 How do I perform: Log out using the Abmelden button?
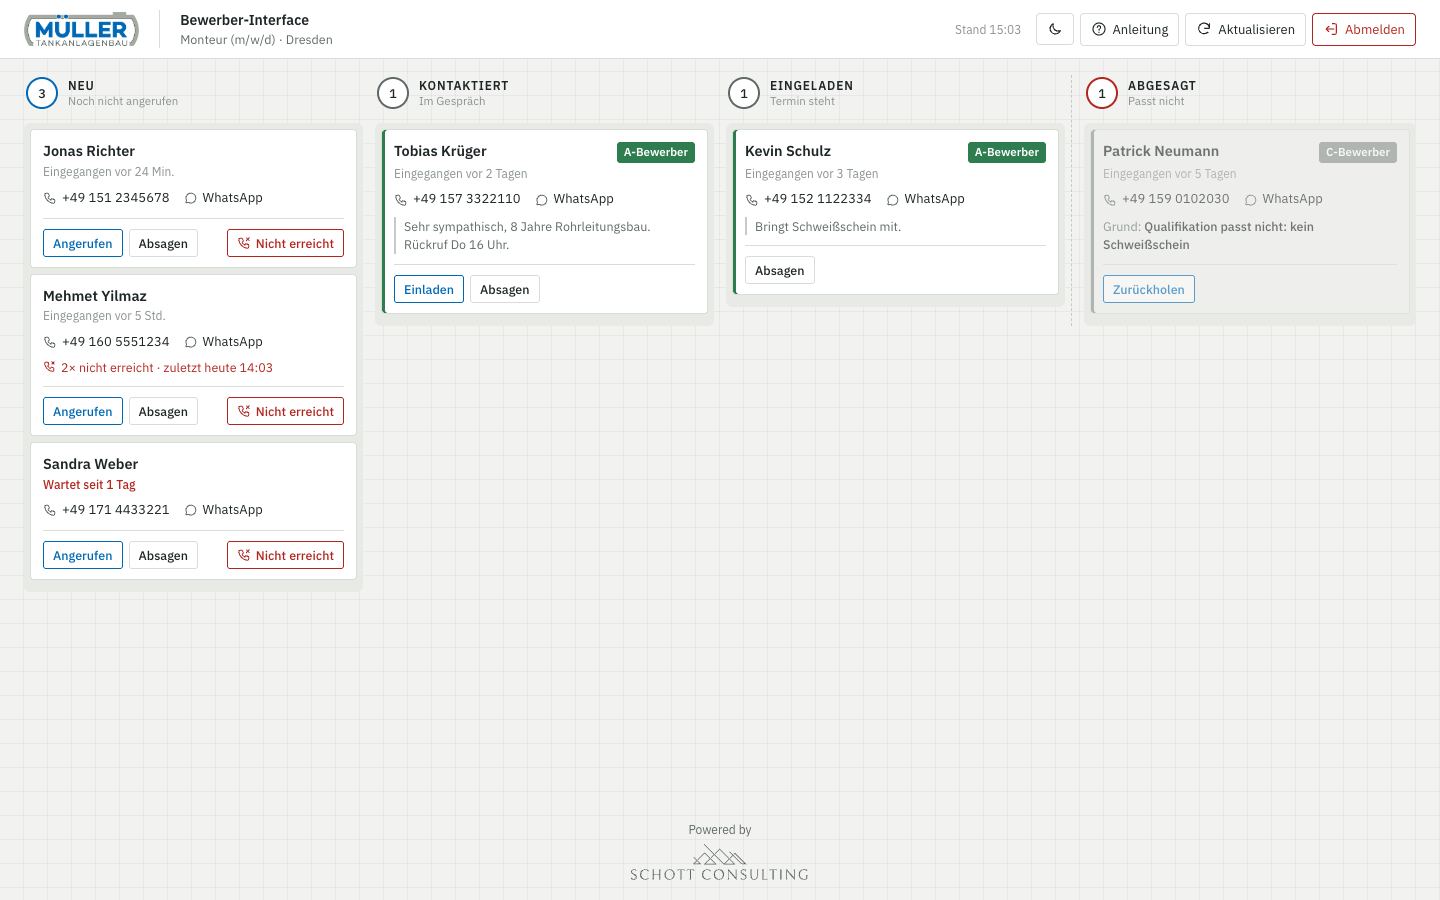pos(1364,29)
